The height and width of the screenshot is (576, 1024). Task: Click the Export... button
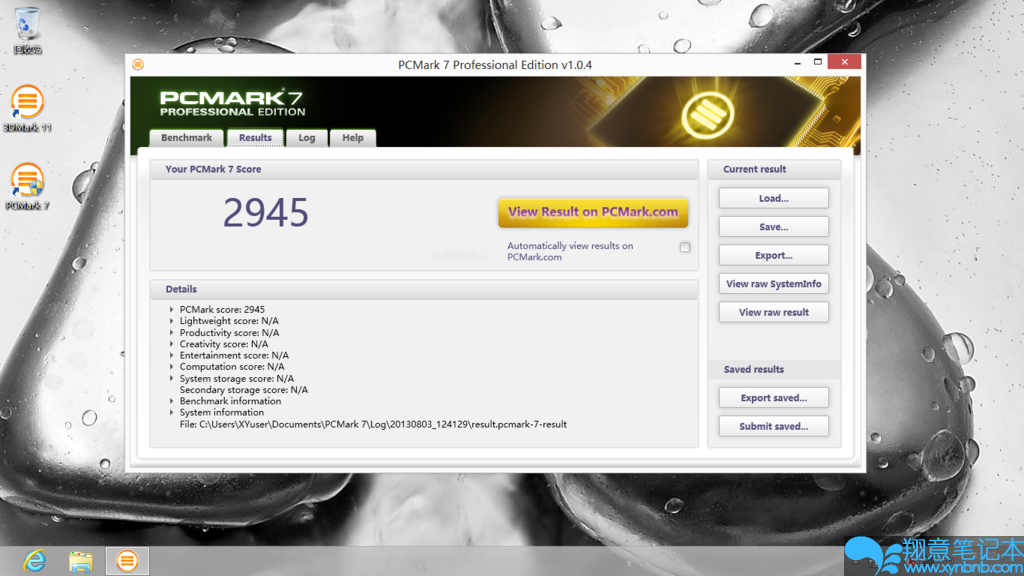coord(774,255)
